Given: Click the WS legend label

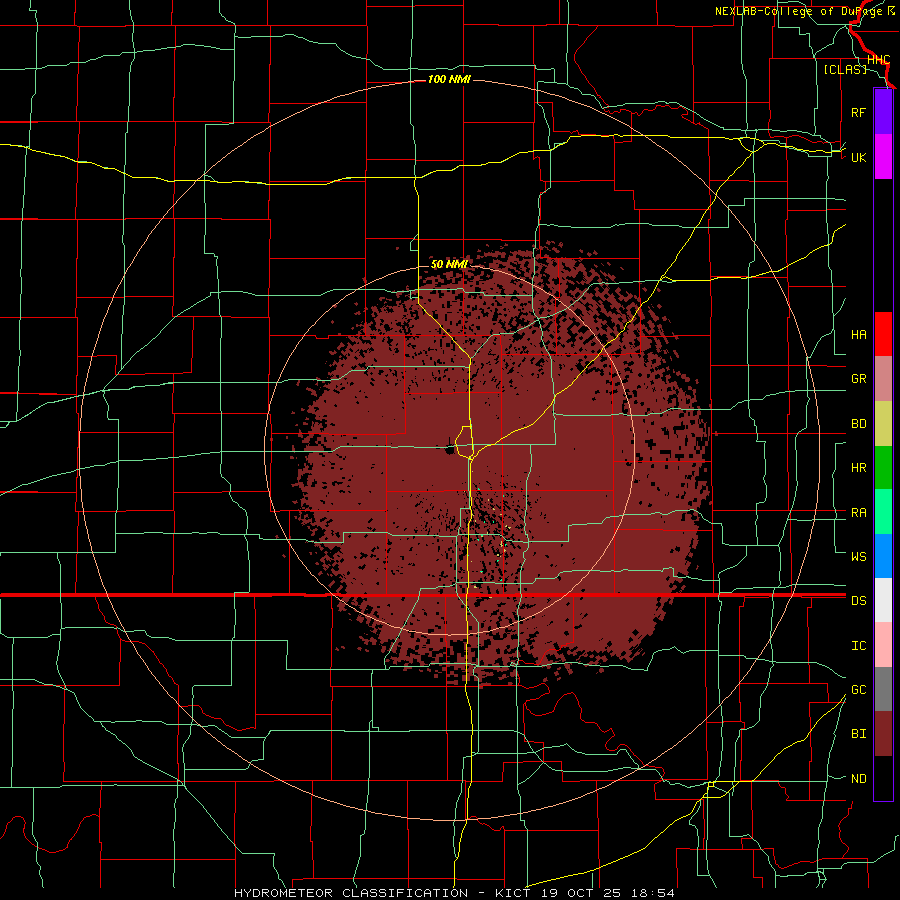Looking at the screenshot, I should click(x=858, y=556).
